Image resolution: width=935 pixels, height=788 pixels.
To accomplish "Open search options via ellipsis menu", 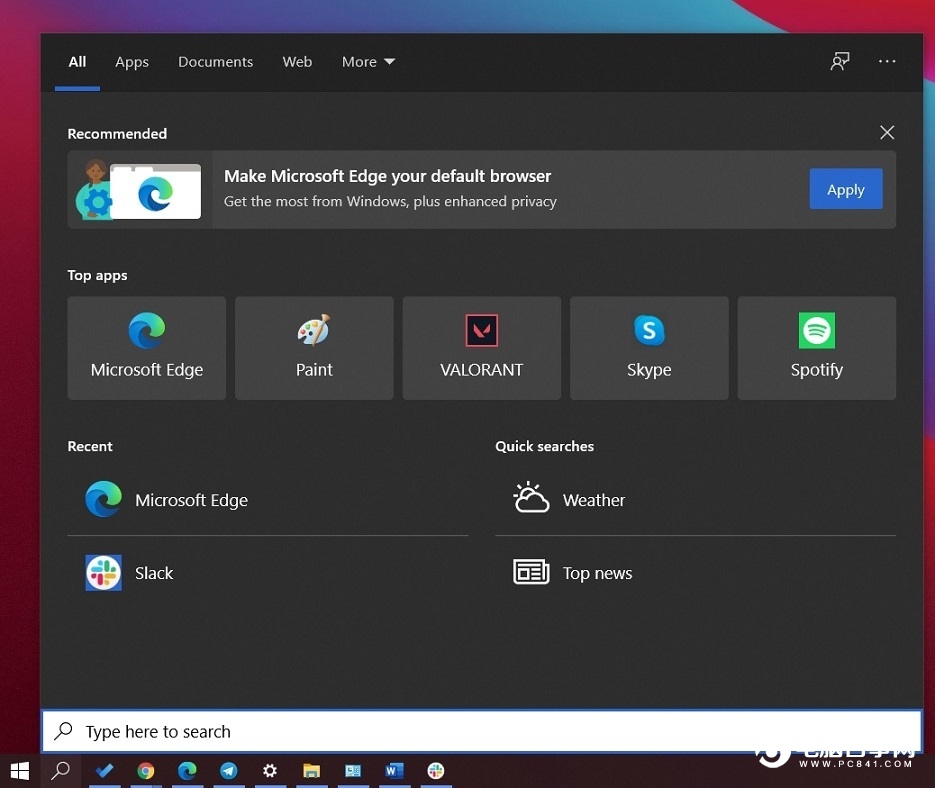I will [x=887, y=61].
